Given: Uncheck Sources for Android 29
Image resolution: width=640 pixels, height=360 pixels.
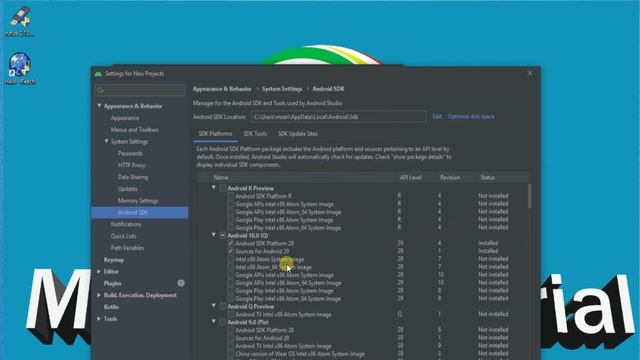Looking at the screenshot, I should [231, 251].
